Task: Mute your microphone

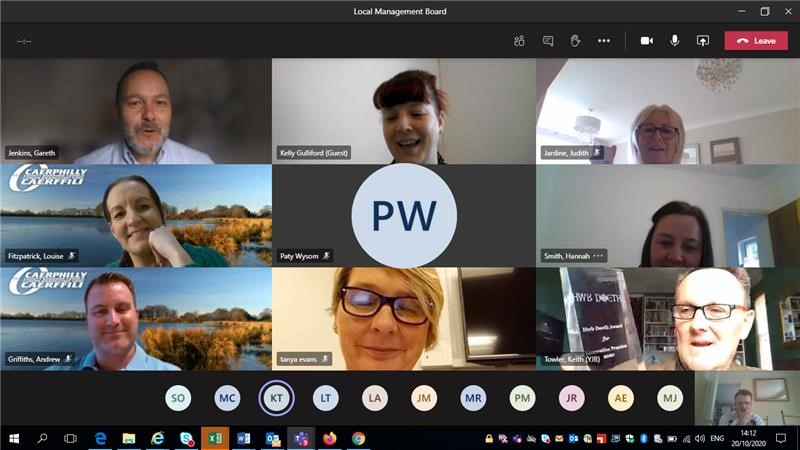Action: pyautogui.click(x=674, y=41)
